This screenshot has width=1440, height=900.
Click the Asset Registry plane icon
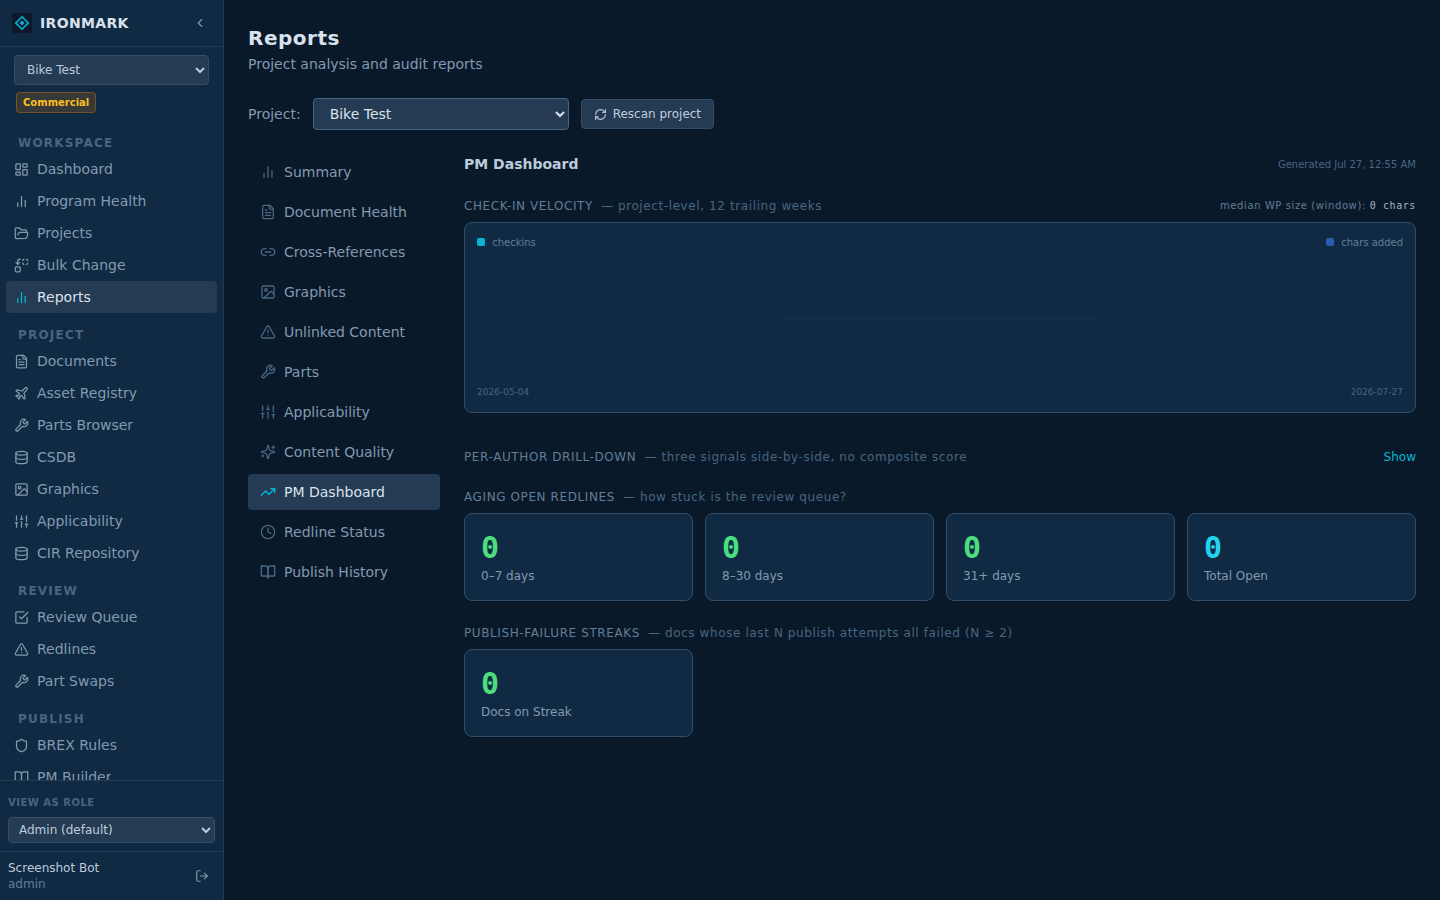pos(21,394)
